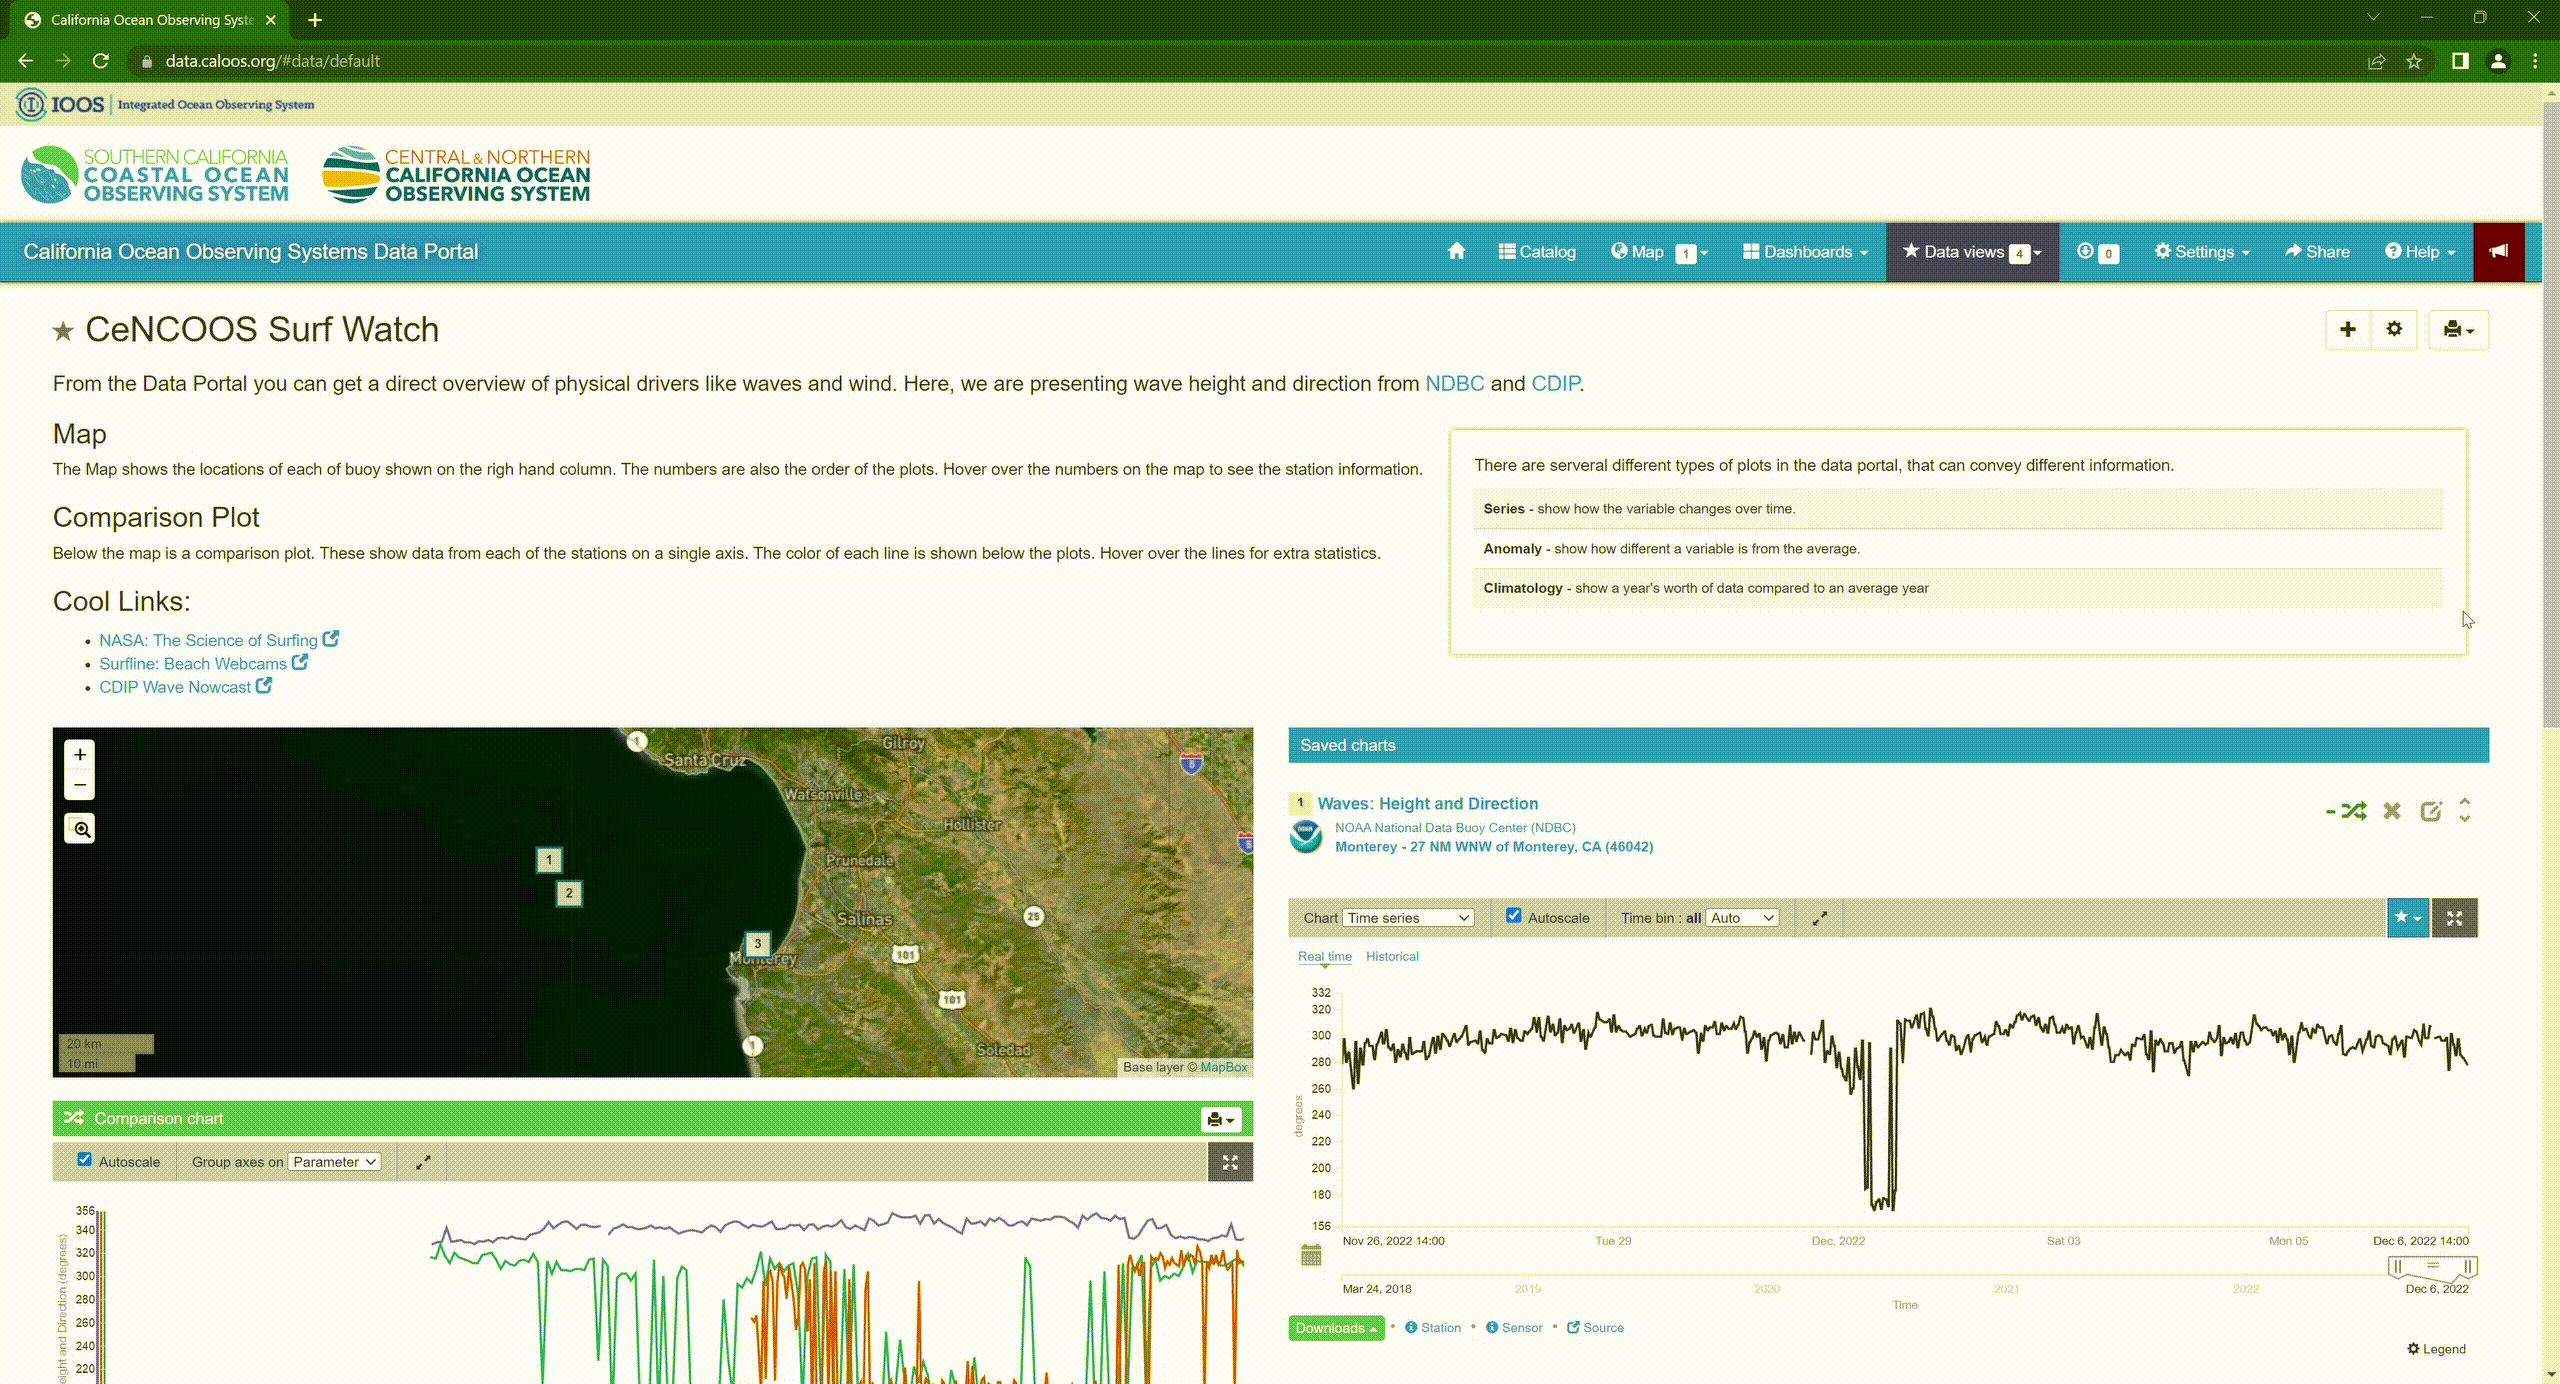Open the Help dropdown
This screenshot has width=2560, height=1384.
2420,252
